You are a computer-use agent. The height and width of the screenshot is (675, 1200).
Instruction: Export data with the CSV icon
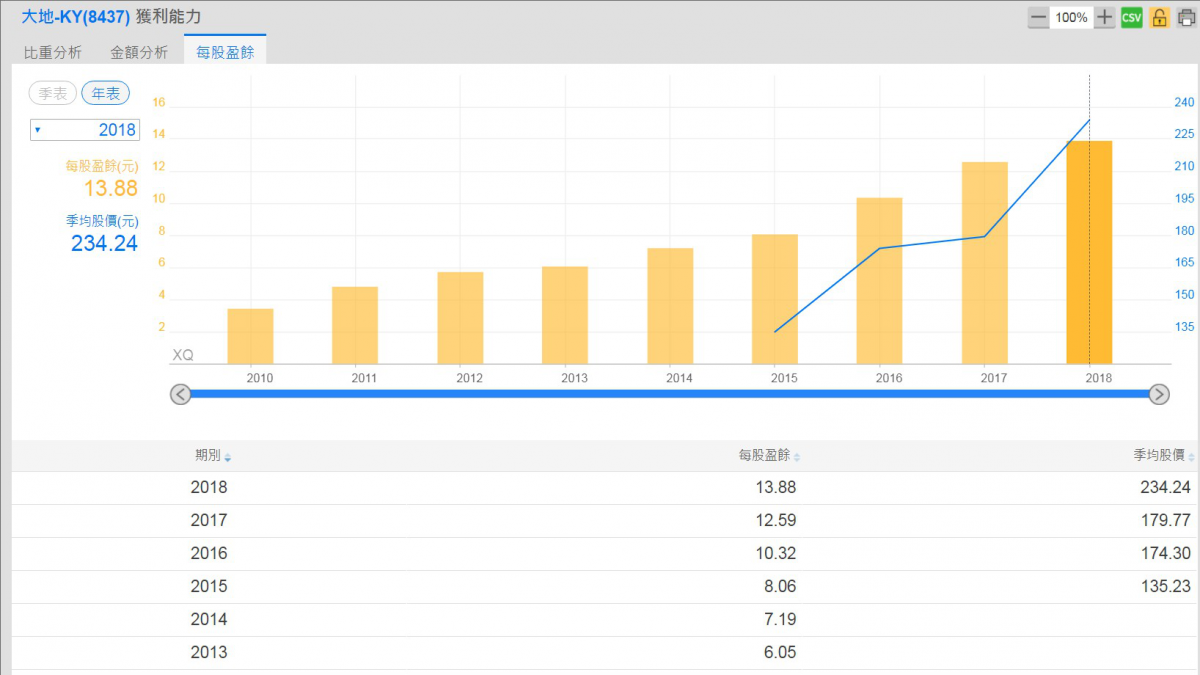tap(1131, 17)
